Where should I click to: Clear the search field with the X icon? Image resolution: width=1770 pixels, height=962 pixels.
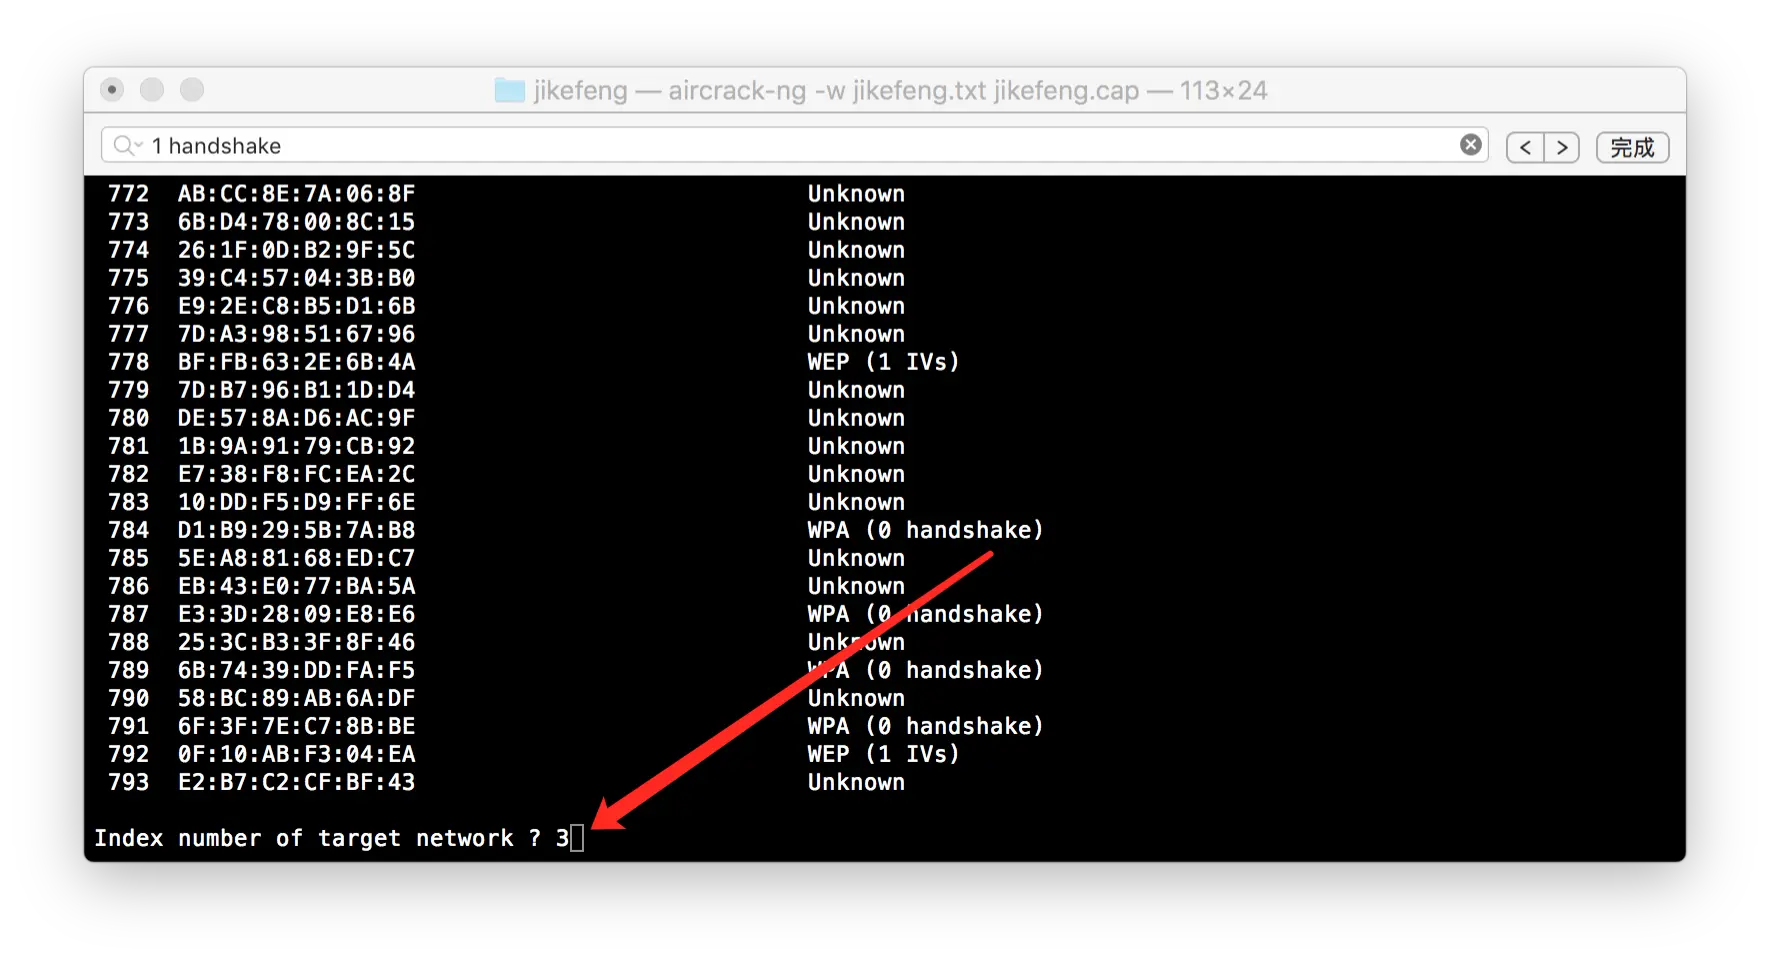[1470, 145]
